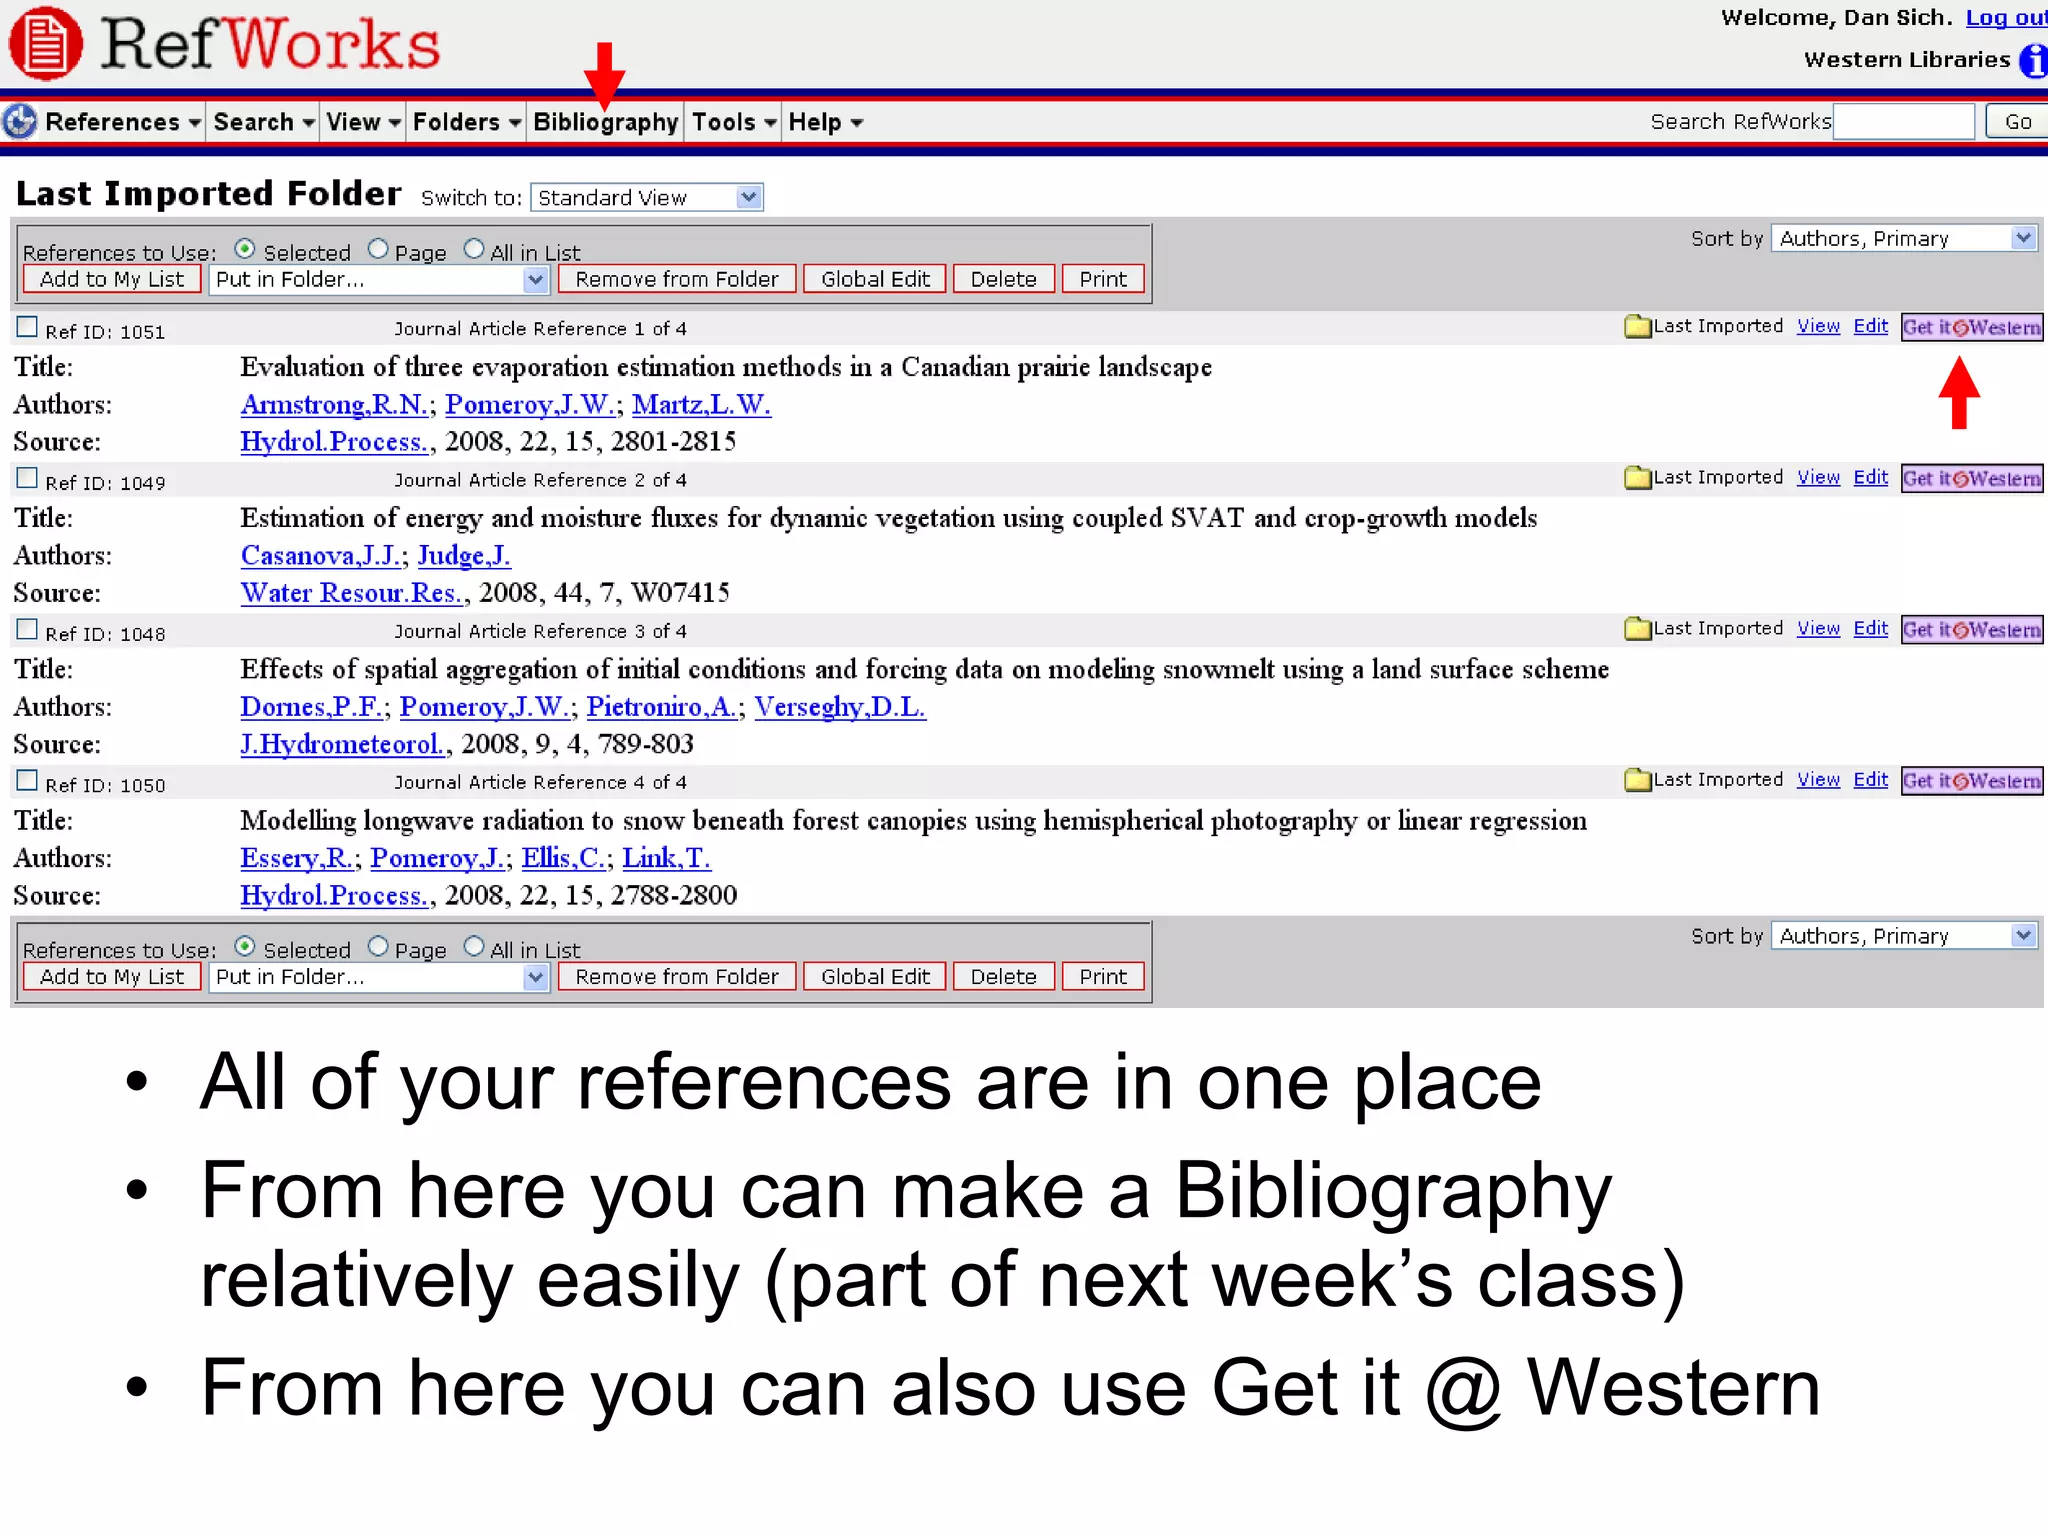2048x1536 pixels.
Task: Open author link Casanova,J.J.
Action: [x=321, y=555]
